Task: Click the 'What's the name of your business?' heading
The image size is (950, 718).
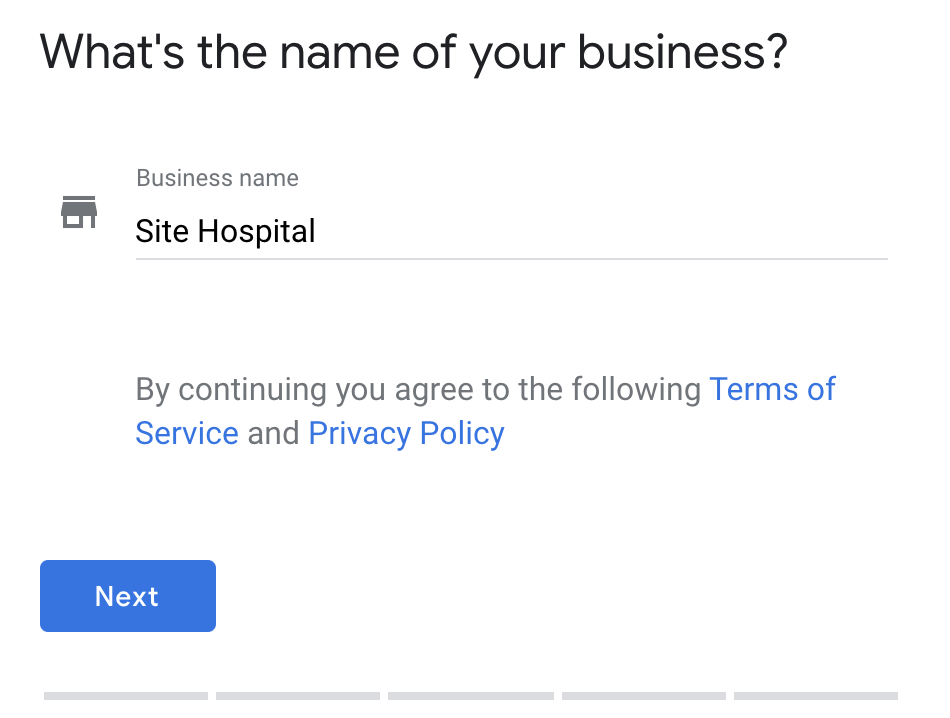Action: point(414,52)
